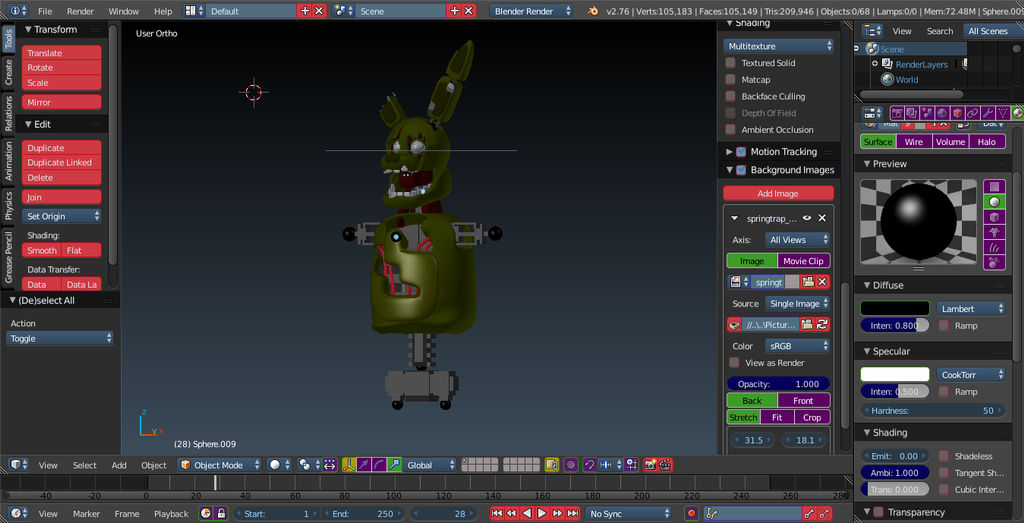1024x523 pixels.
Task: Open the Object properties cube icon
Action: click(x=957, y=113)
